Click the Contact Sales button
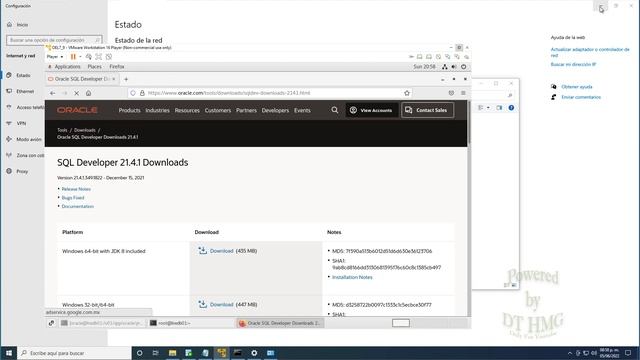This screenshot has height=360, width=640. tap(427, 110)
